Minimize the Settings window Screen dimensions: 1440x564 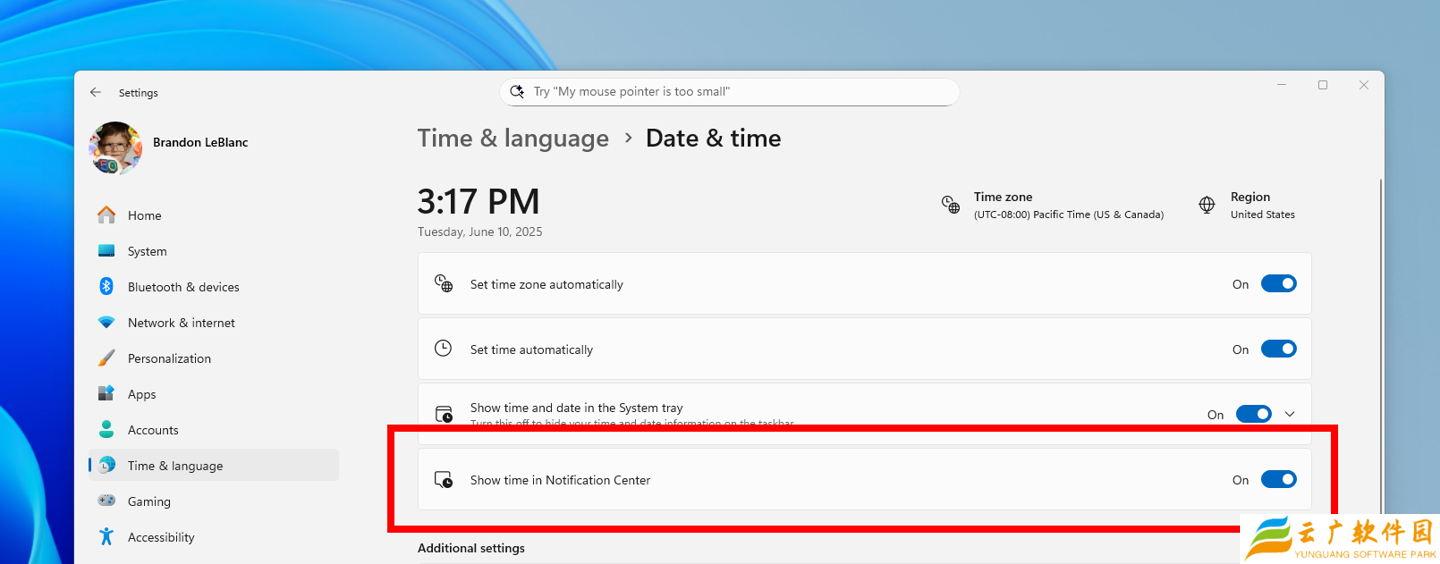1282,86
